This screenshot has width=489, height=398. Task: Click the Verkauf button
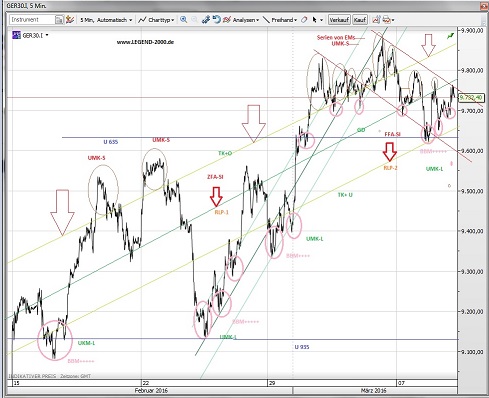coord(339,20)
